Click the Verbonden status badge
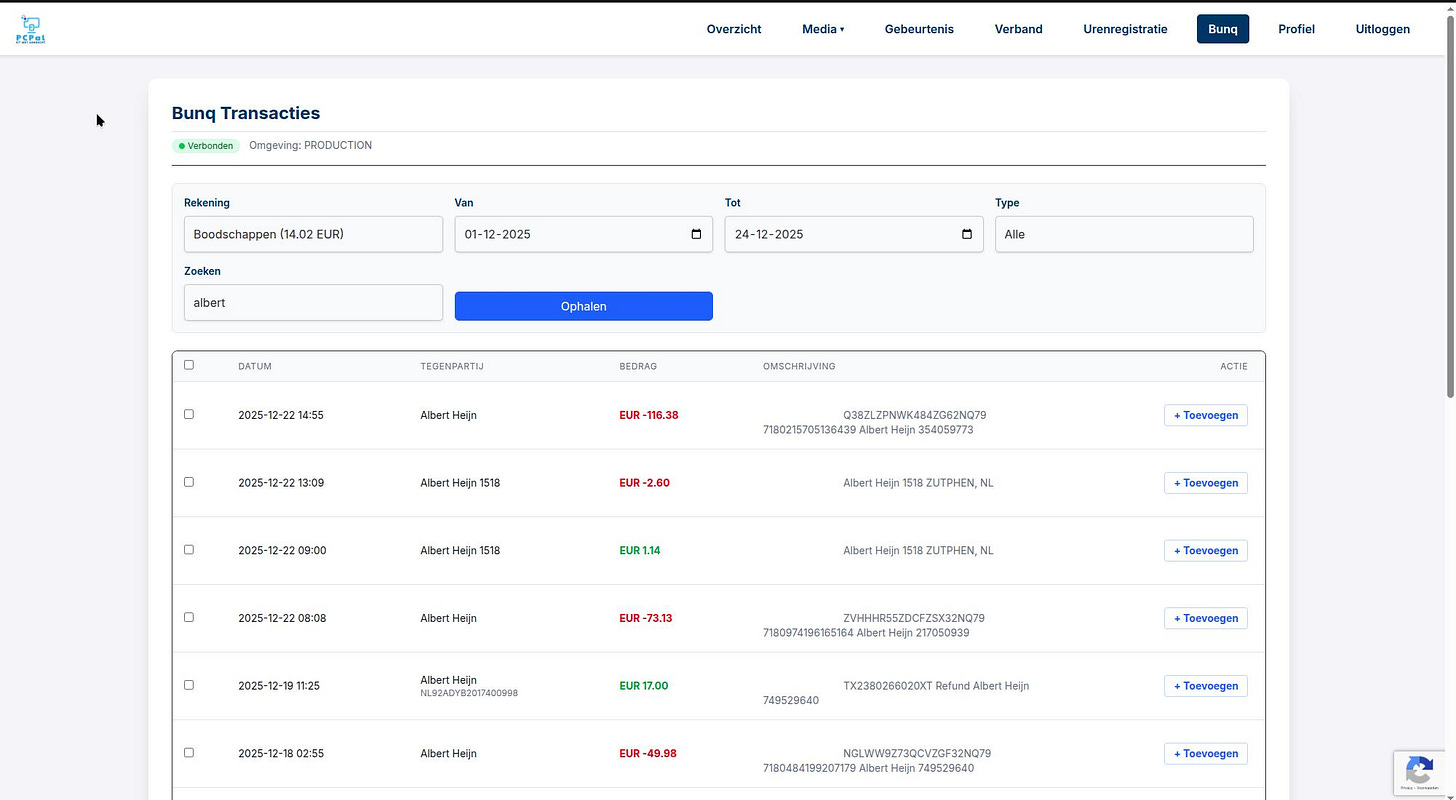The width and height of the screenshot is (1456, 800). tap(206, 146)
